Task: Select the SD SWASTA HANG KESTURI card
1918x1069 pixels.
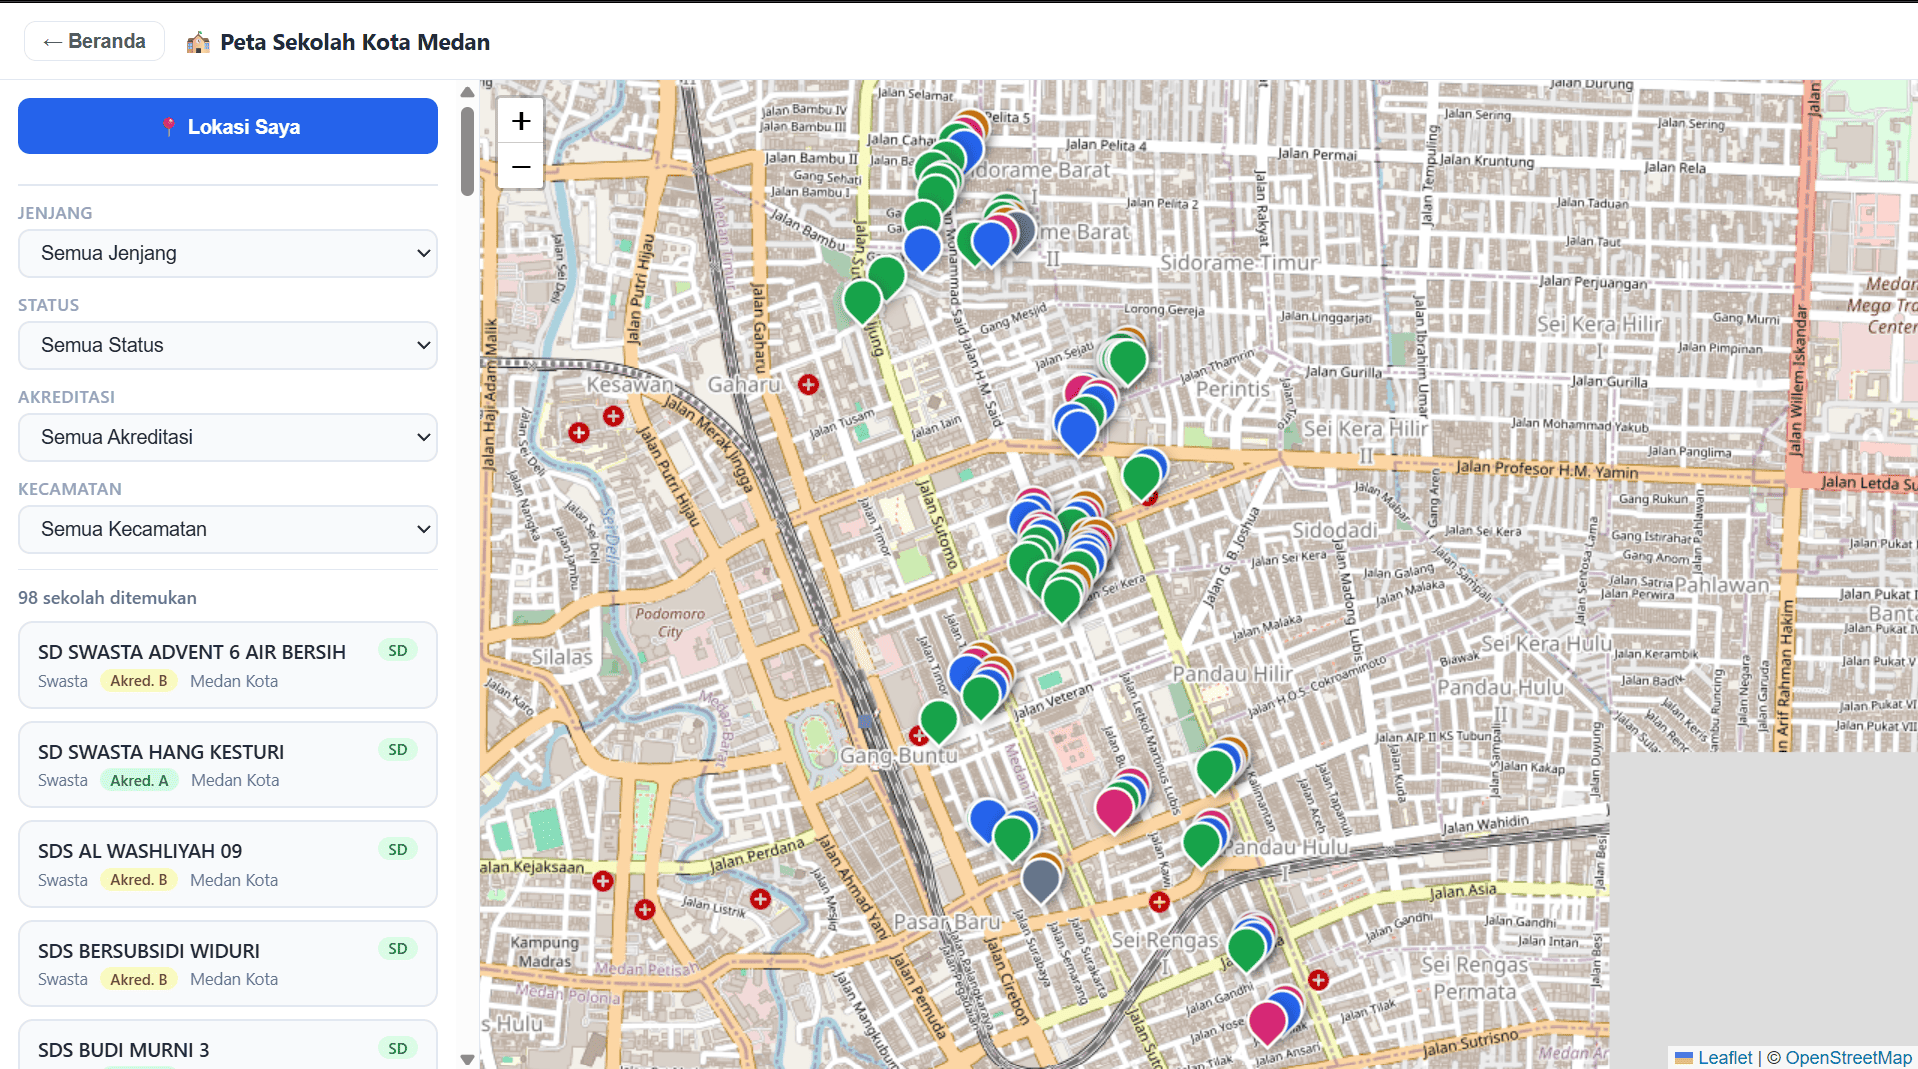Action: 228,764
